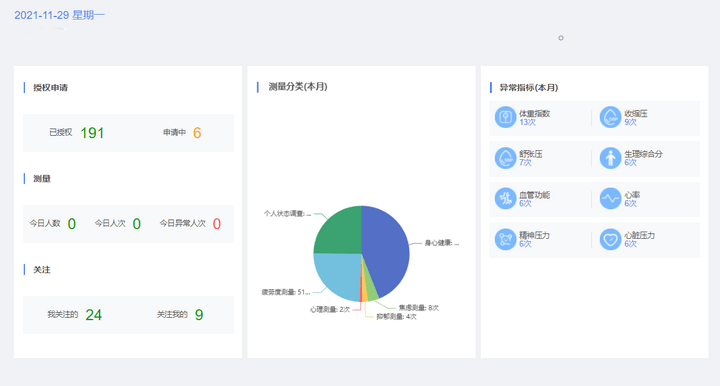Click the 心率 6次 text

click(632, 199)
